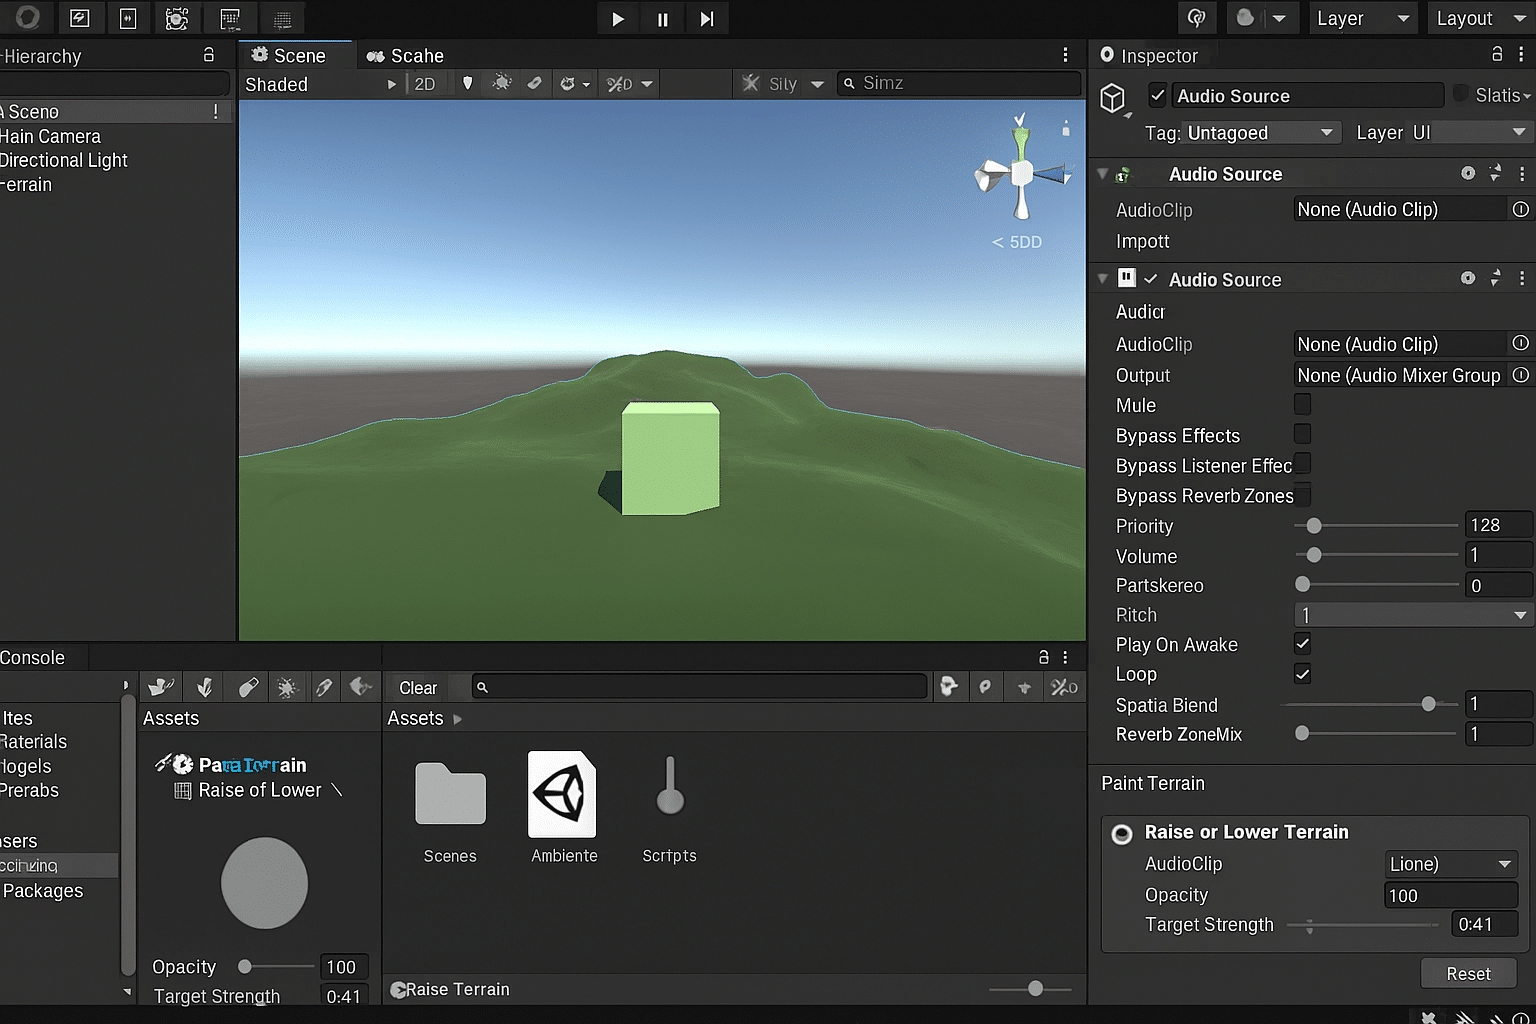Select a terrain brush icon above the Assets panel

[161, 687]
